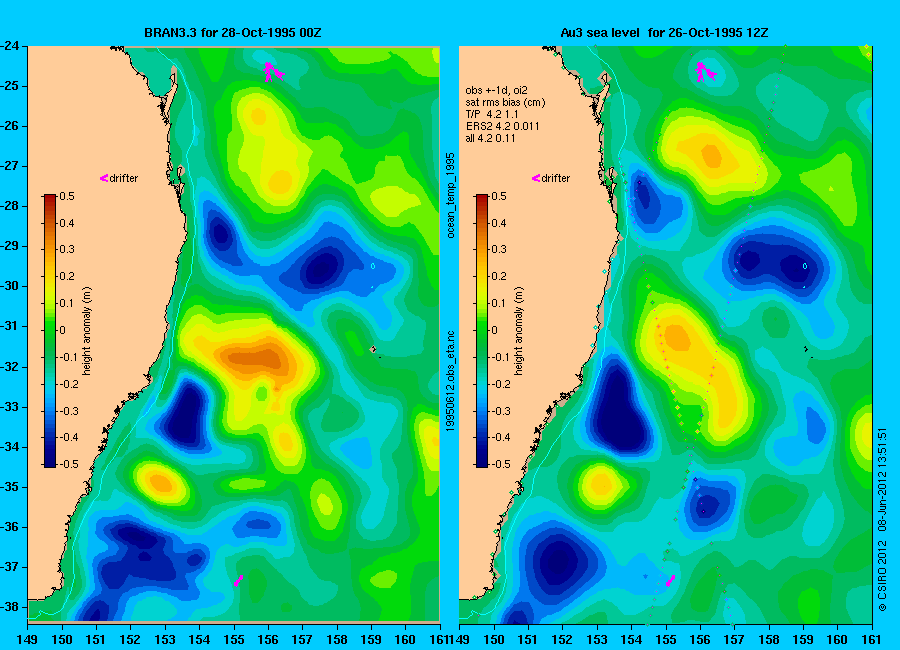The image size is (900, 650).
Task: Select the 'drifter' legend label in BRAN3.3 panel
Action: point(124,179)
